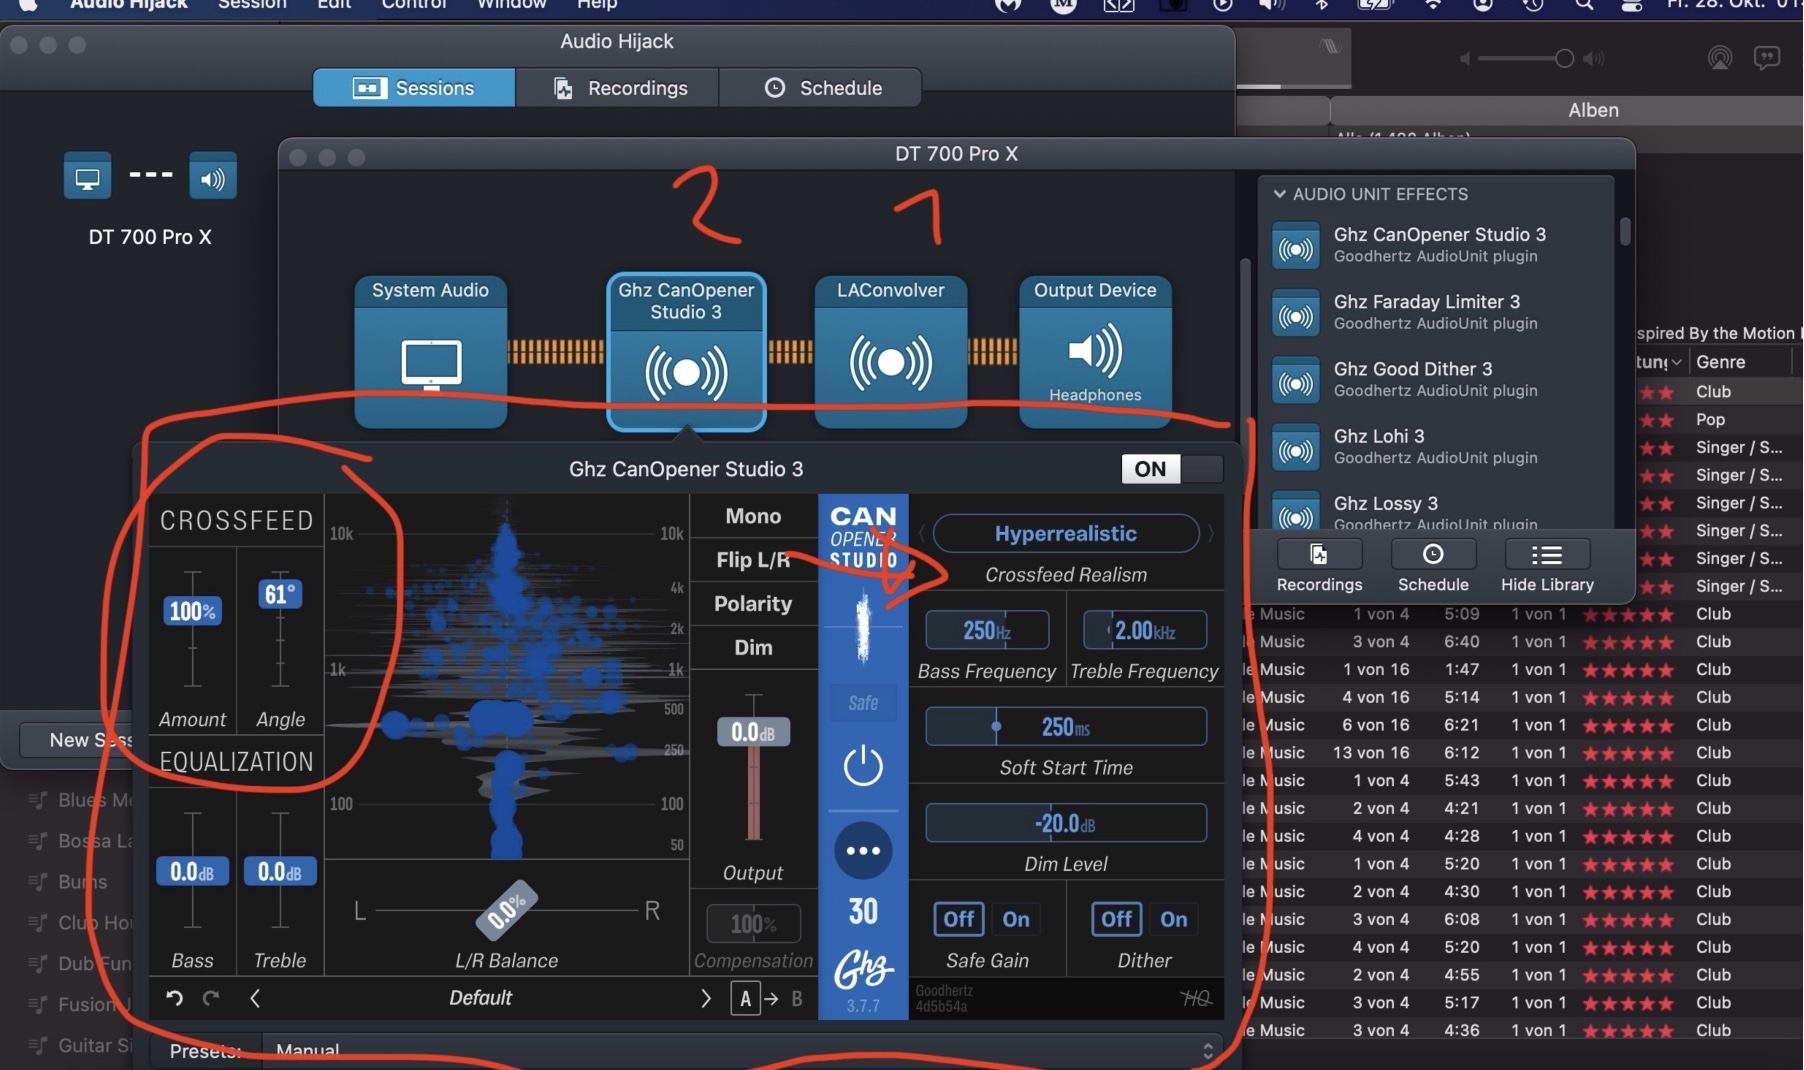Select previous Crossfeed Realism with left arrow
The image size is (1804, 1070).
pos(922,533)
